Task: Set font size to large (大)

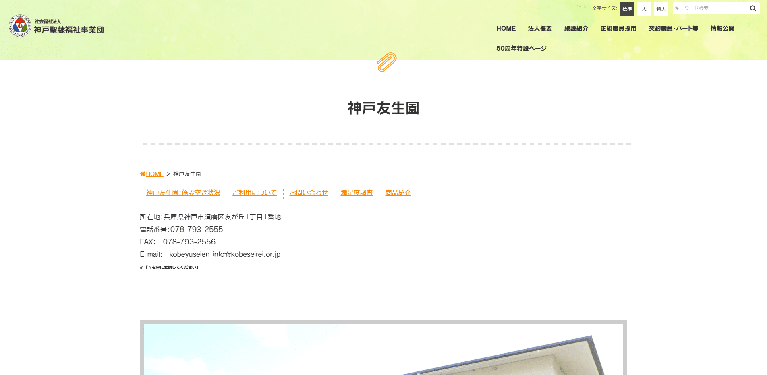Action: coord(644,9)
